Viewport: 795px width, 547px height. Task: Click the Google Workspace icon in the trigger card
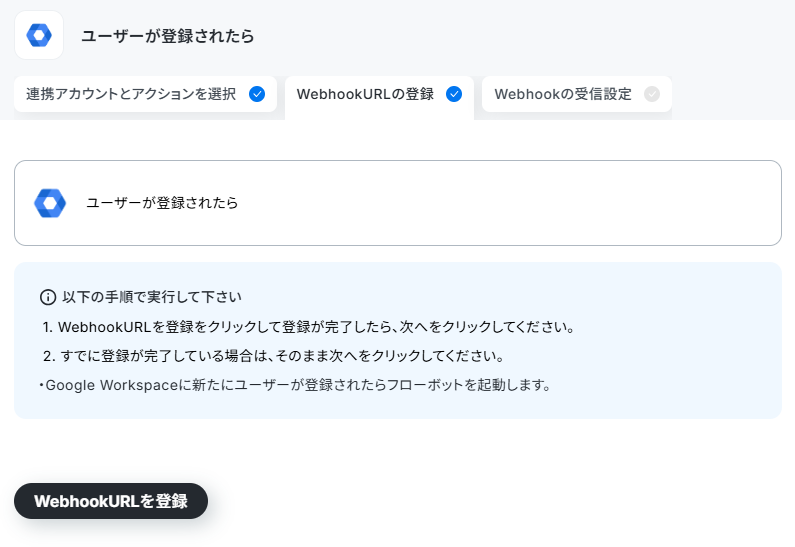click(x=50, y=203)
